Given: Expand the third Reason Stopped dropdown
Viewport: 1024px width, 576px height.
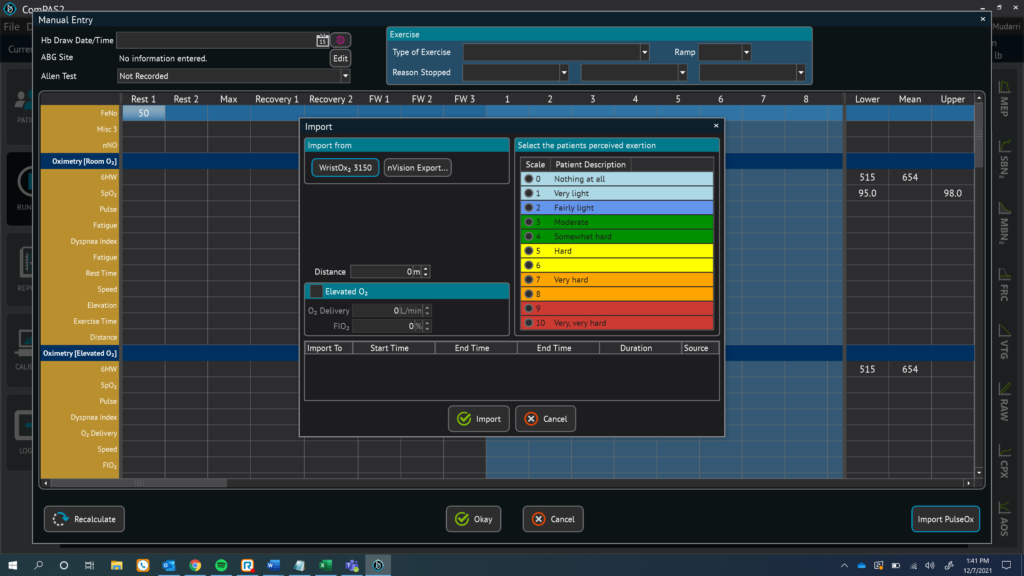Looking at the screenshot, I should (x=801, y=72).
